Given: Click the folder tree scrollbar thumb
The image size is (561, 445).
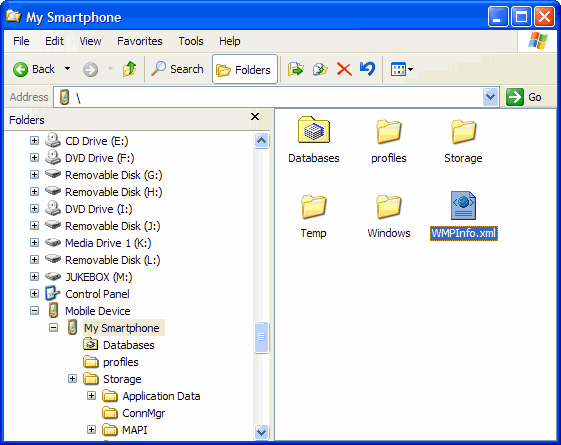Looking at the screenshot, I should tap(262, 337).
